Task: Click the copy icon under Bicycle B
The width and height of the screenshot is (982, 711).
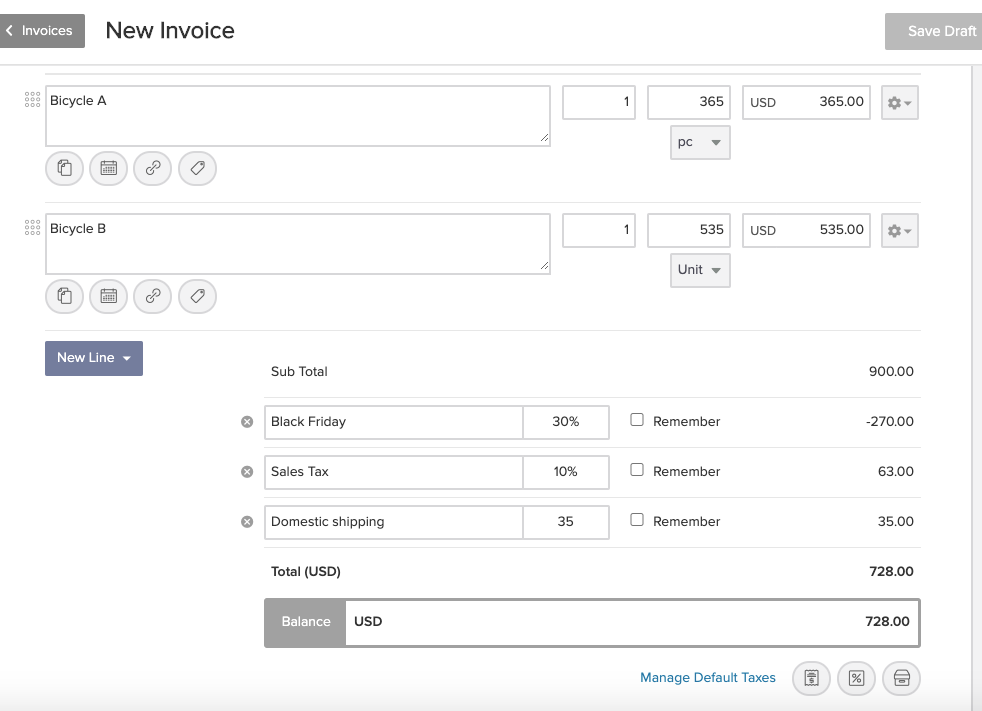Action: [x=65, y=296]
